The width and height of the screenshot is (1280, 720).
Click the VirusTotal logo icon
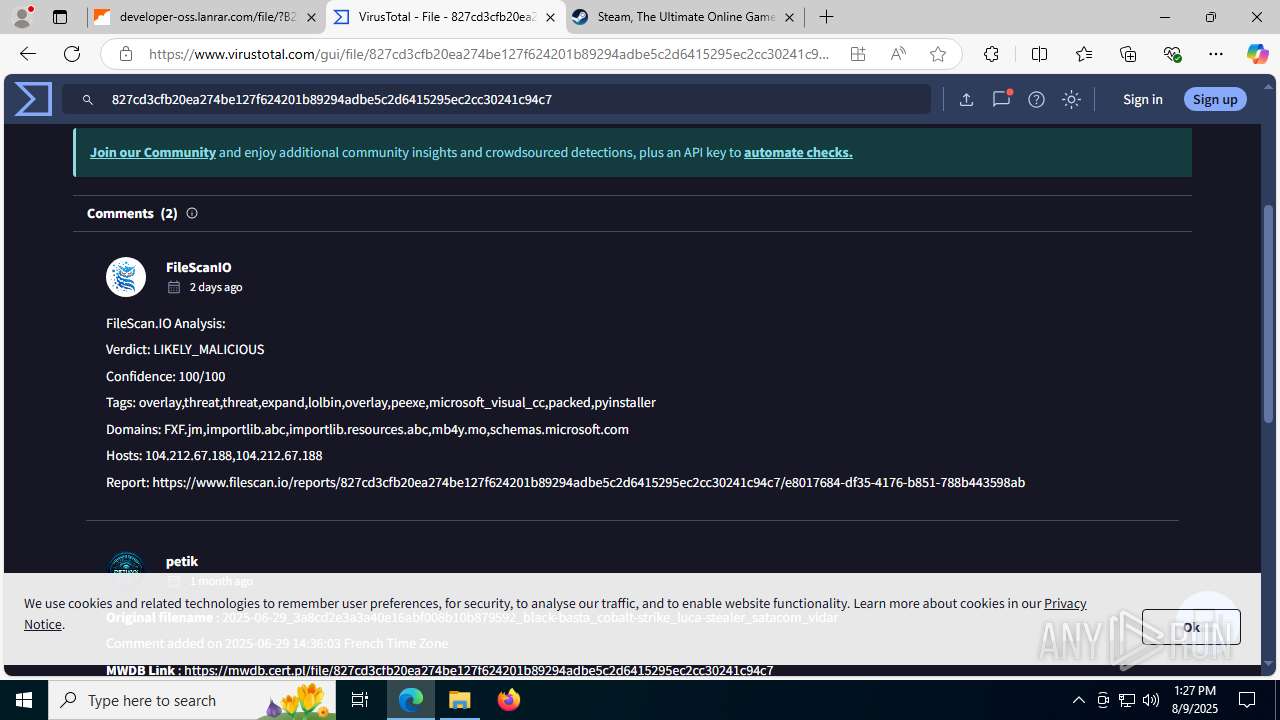pos(33,99)
